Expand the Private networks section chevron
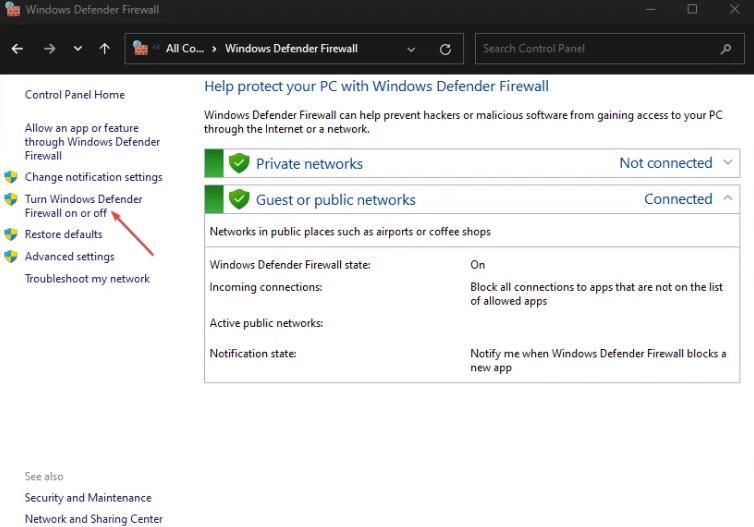The width and height of the screenshot is (754, 527). pos(728,163)
